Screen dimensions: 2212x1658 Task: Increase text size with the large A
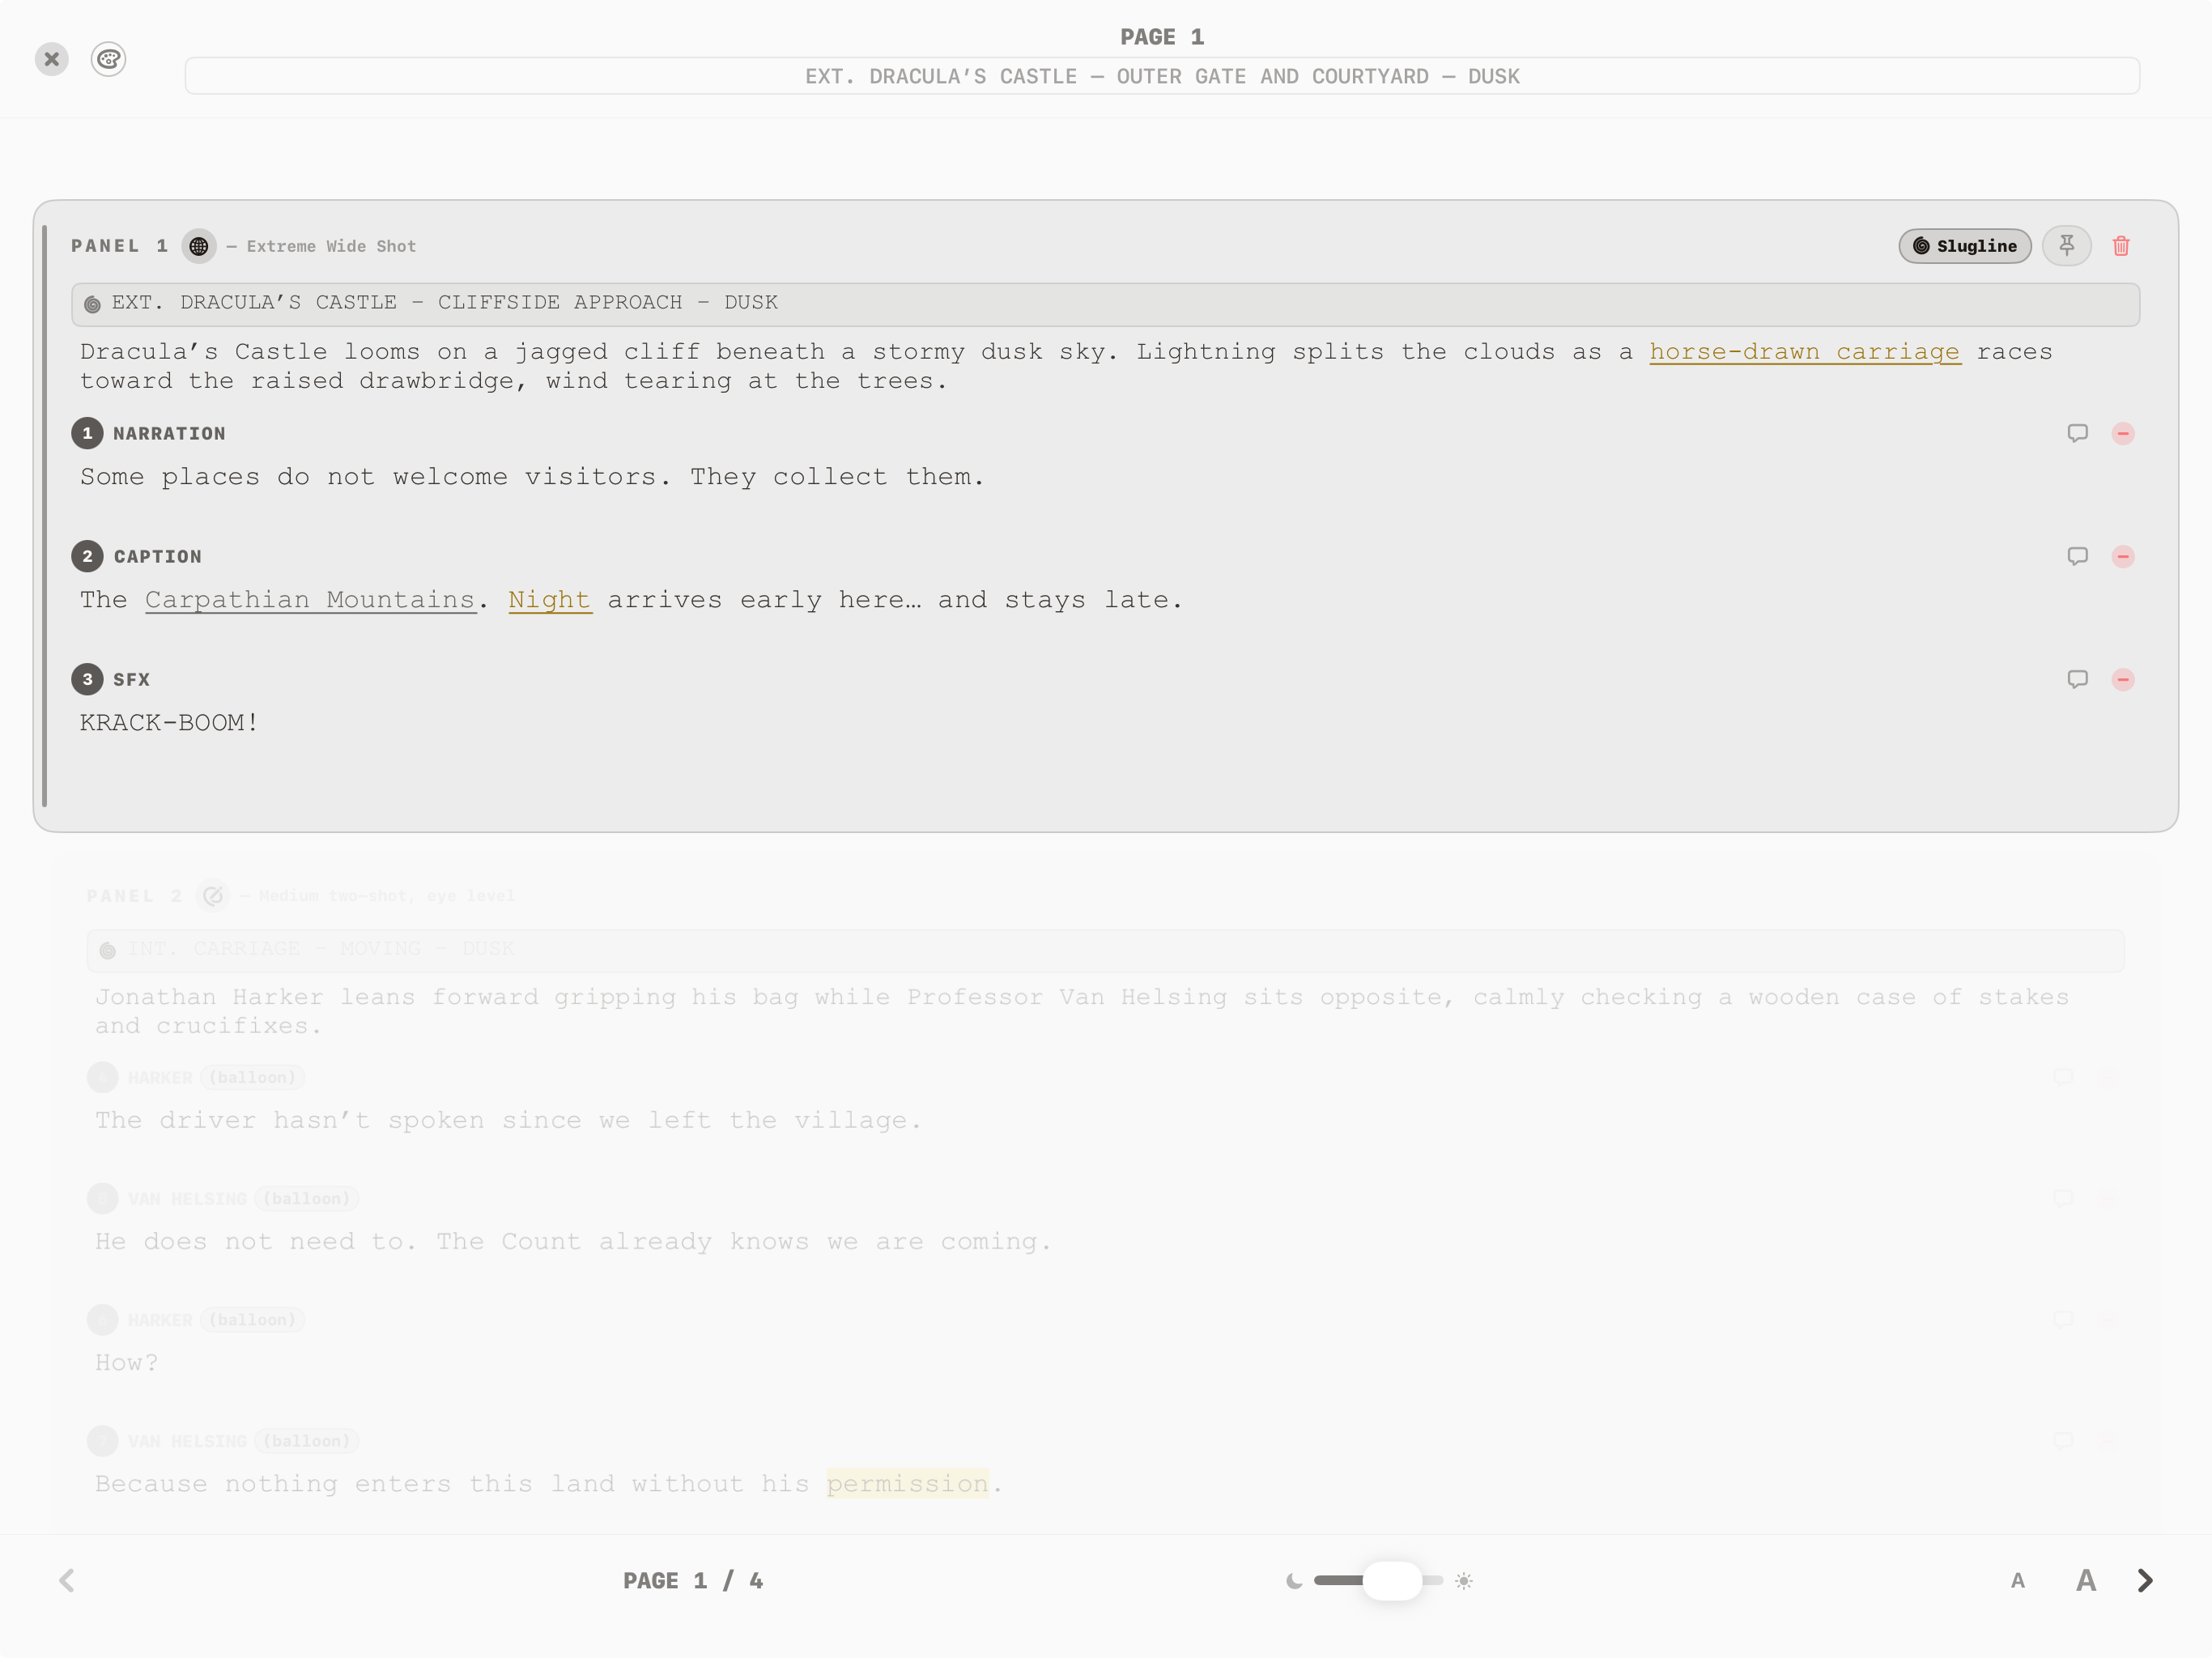pos(2085,1581)
